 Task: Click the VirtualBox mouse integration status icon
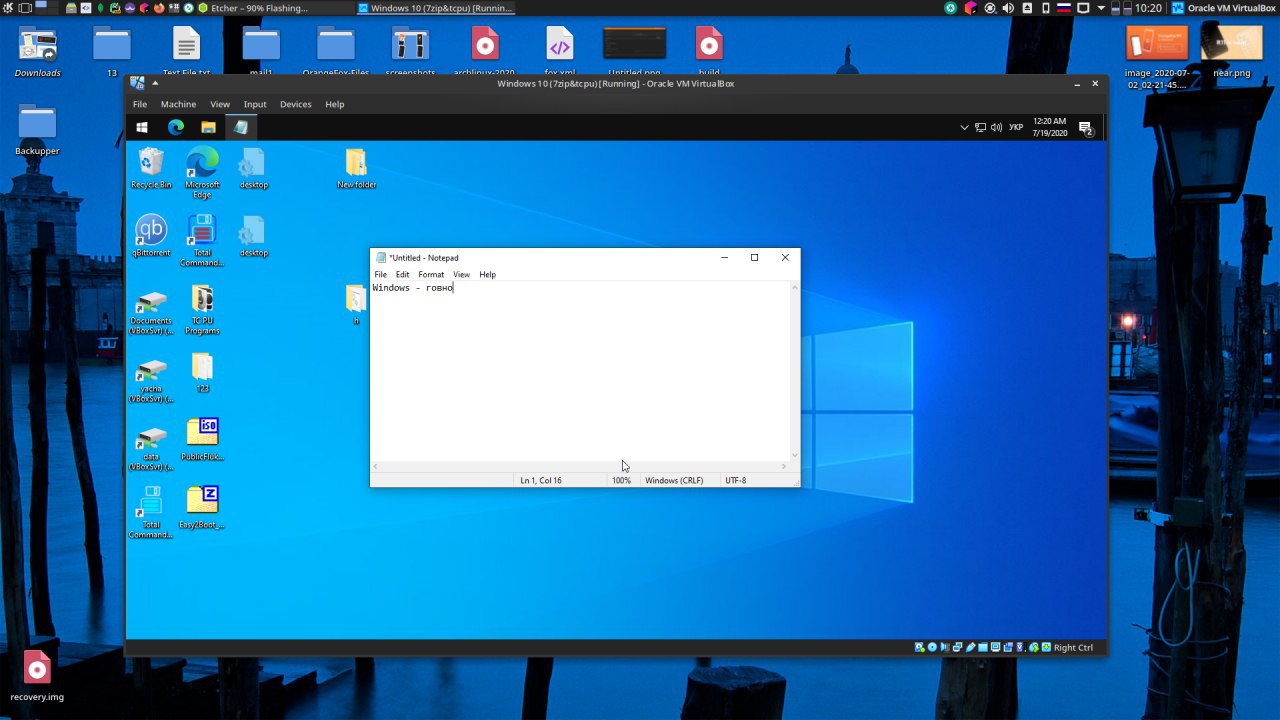point(1033,647)
